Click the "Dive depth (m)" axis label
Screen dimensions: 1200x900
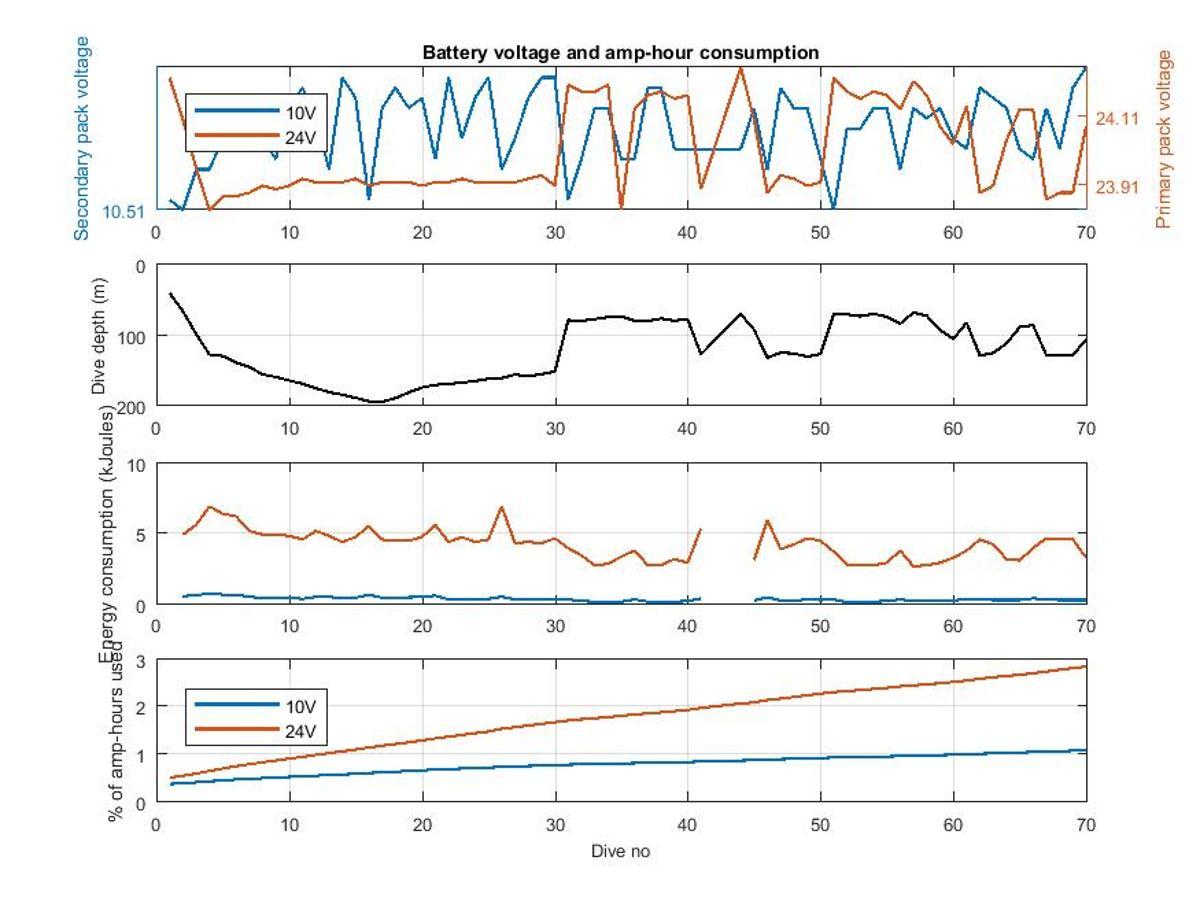pos(100,334)
